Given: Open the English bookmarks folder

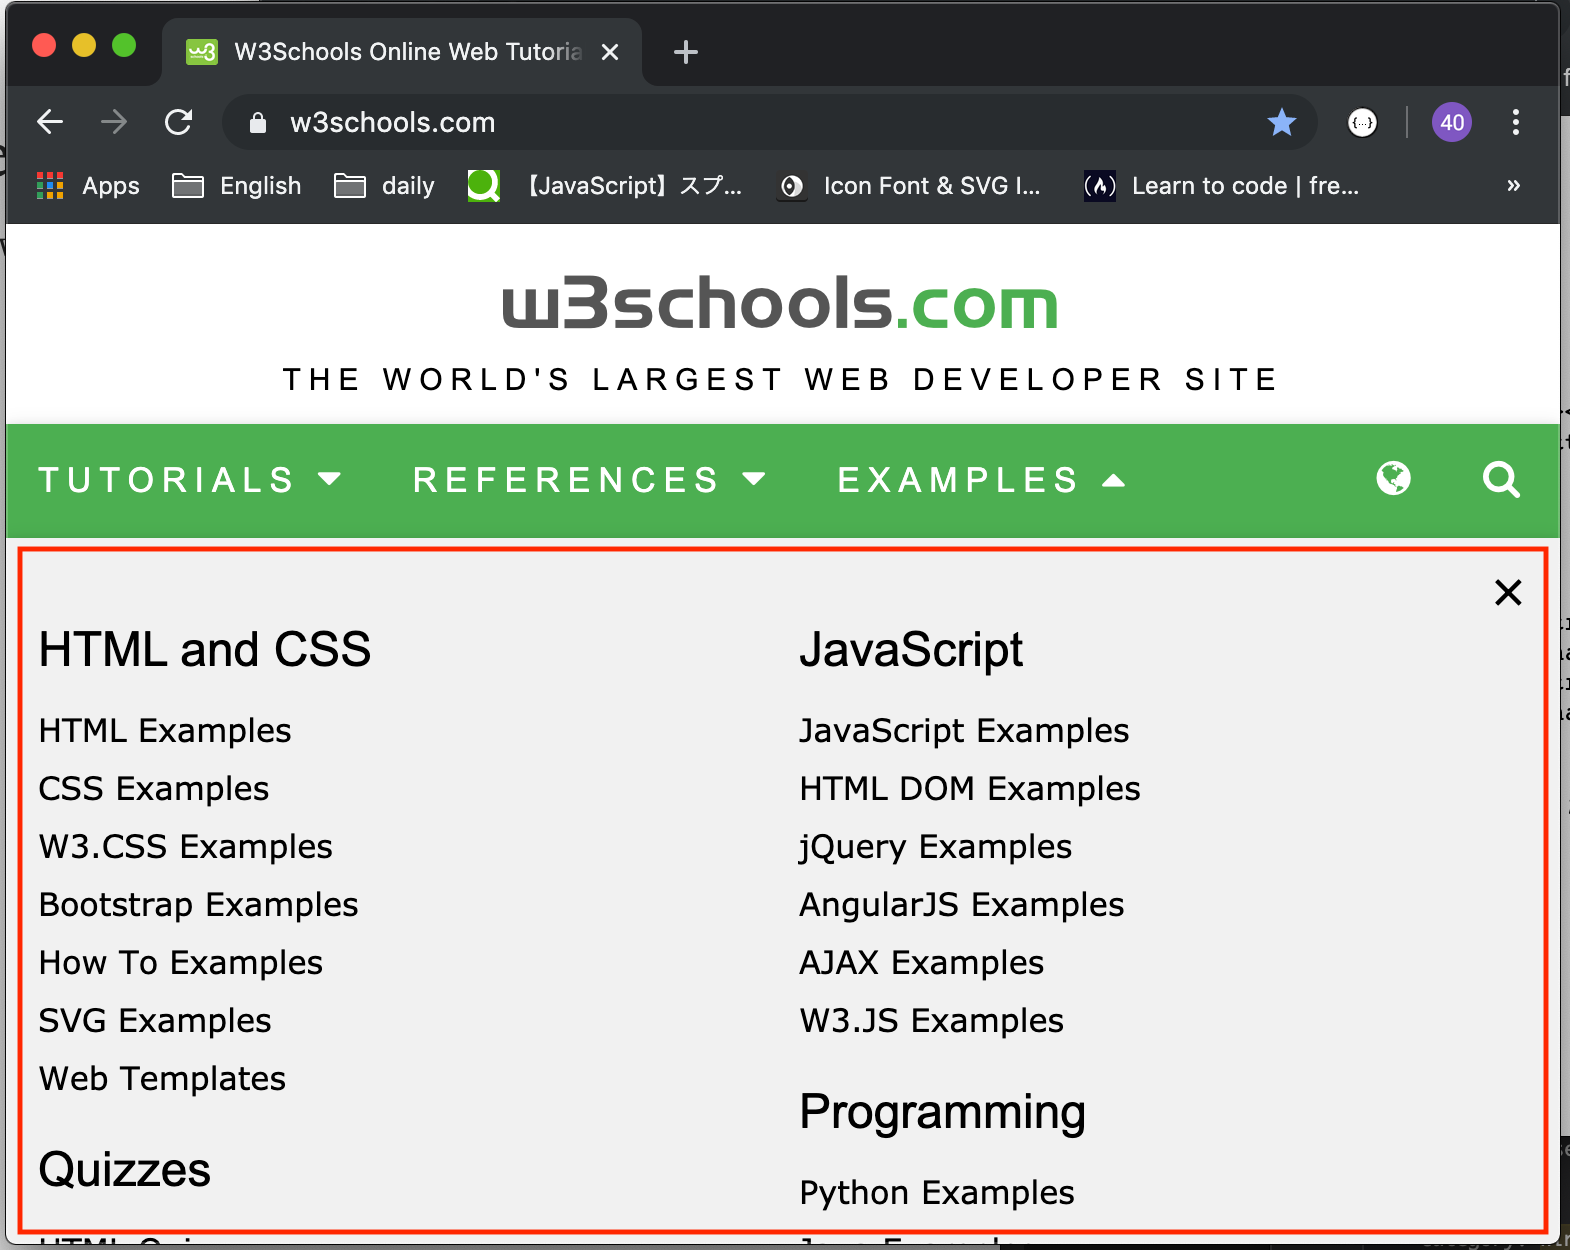Looking at the screenshot, I should pos(237,186).
